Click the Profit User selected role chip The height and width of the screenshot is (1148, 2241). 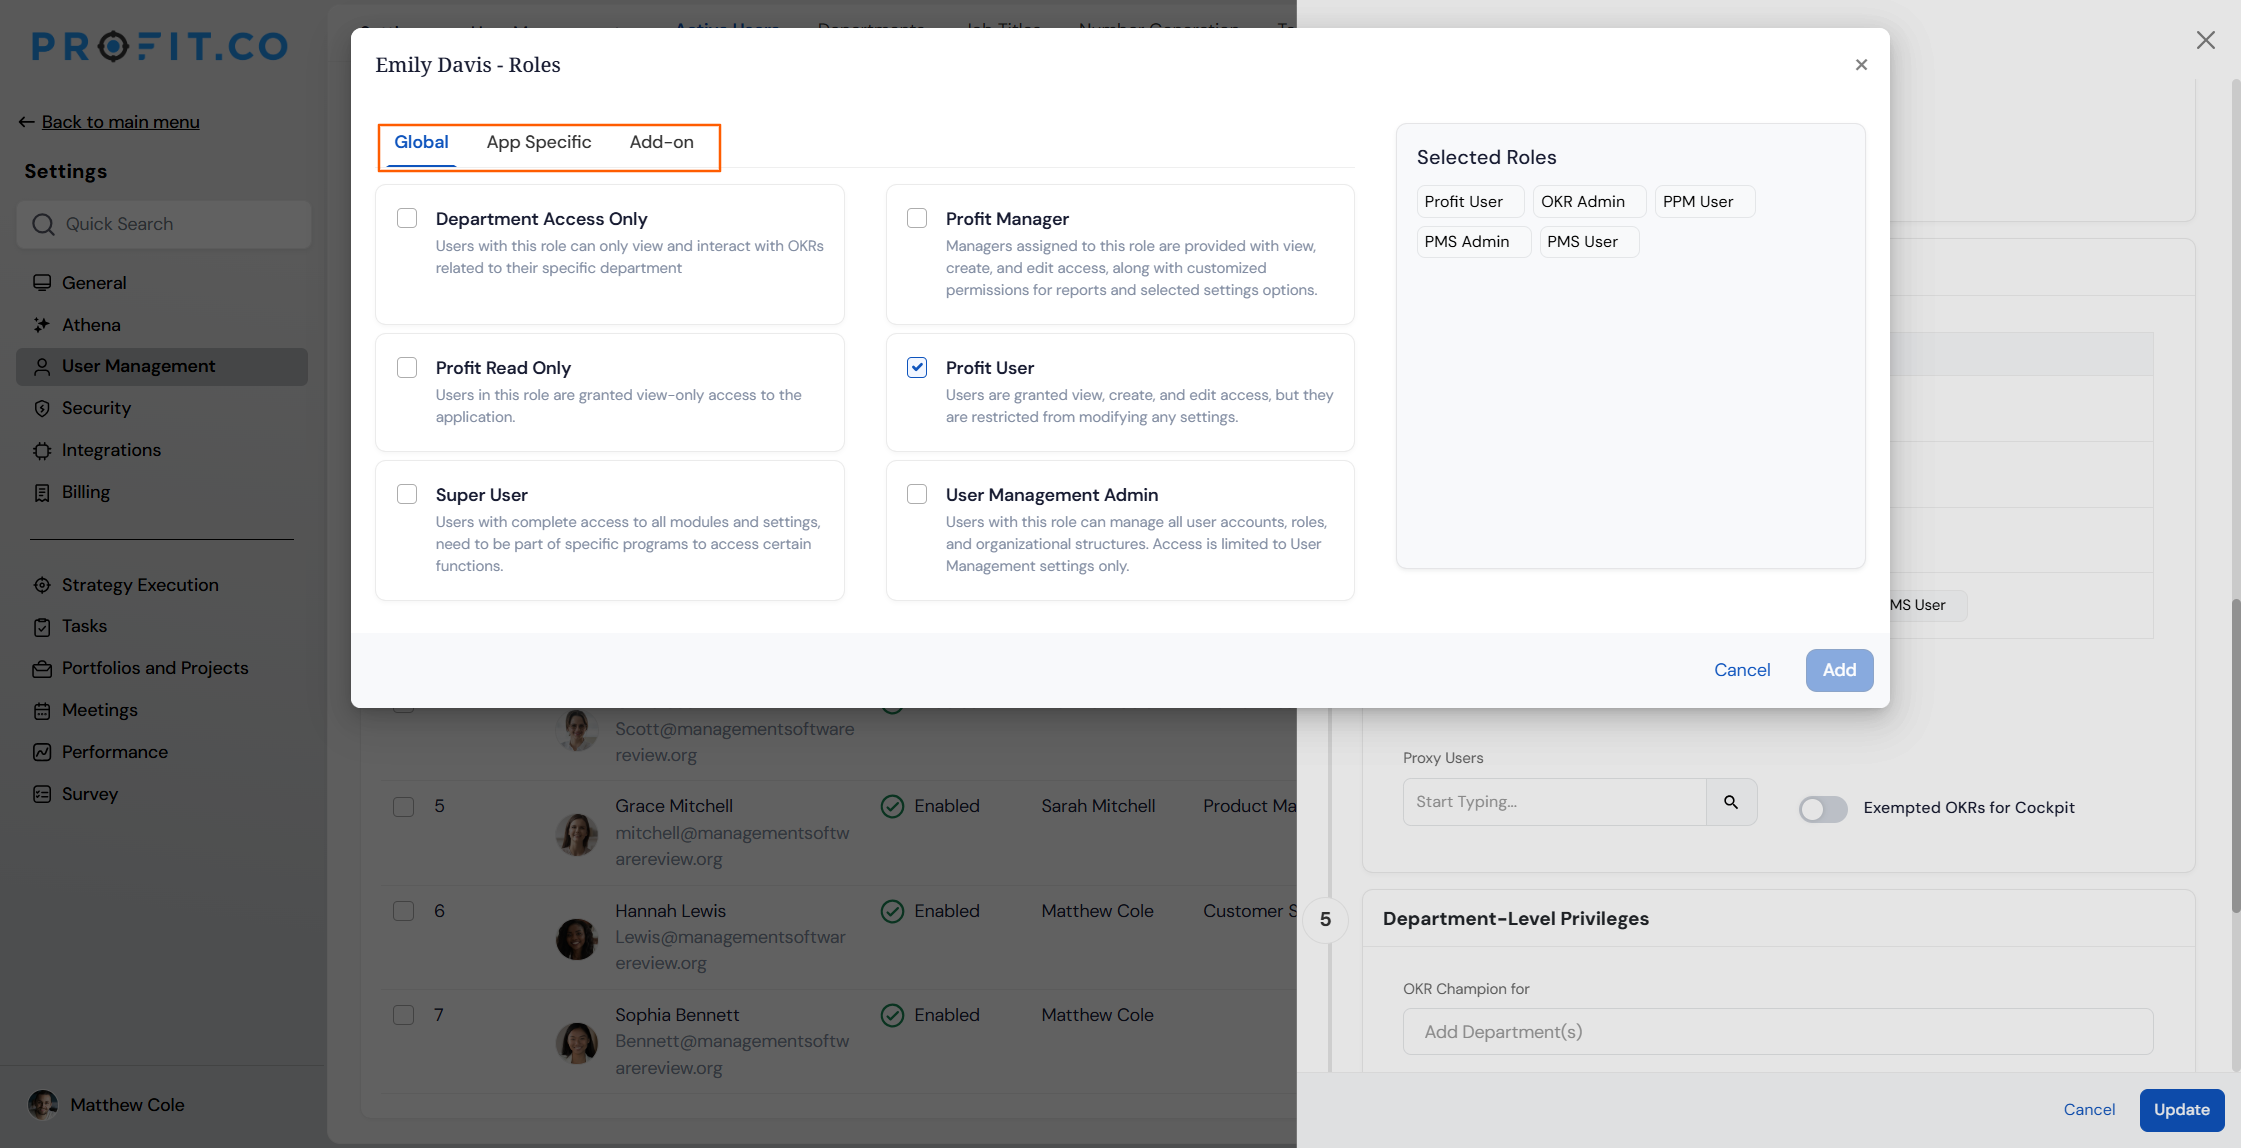(1470, 202)
